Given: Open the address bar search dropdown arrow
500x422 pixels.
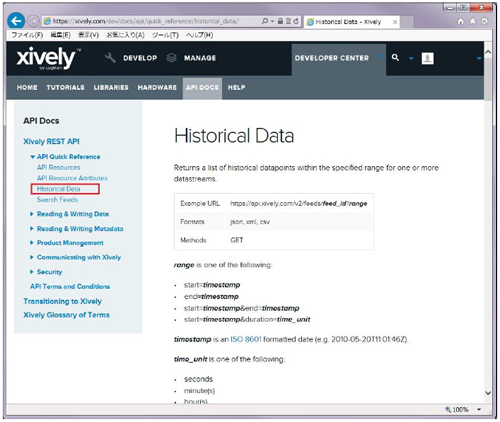Looking at the screenshot, I should [272, 21].
